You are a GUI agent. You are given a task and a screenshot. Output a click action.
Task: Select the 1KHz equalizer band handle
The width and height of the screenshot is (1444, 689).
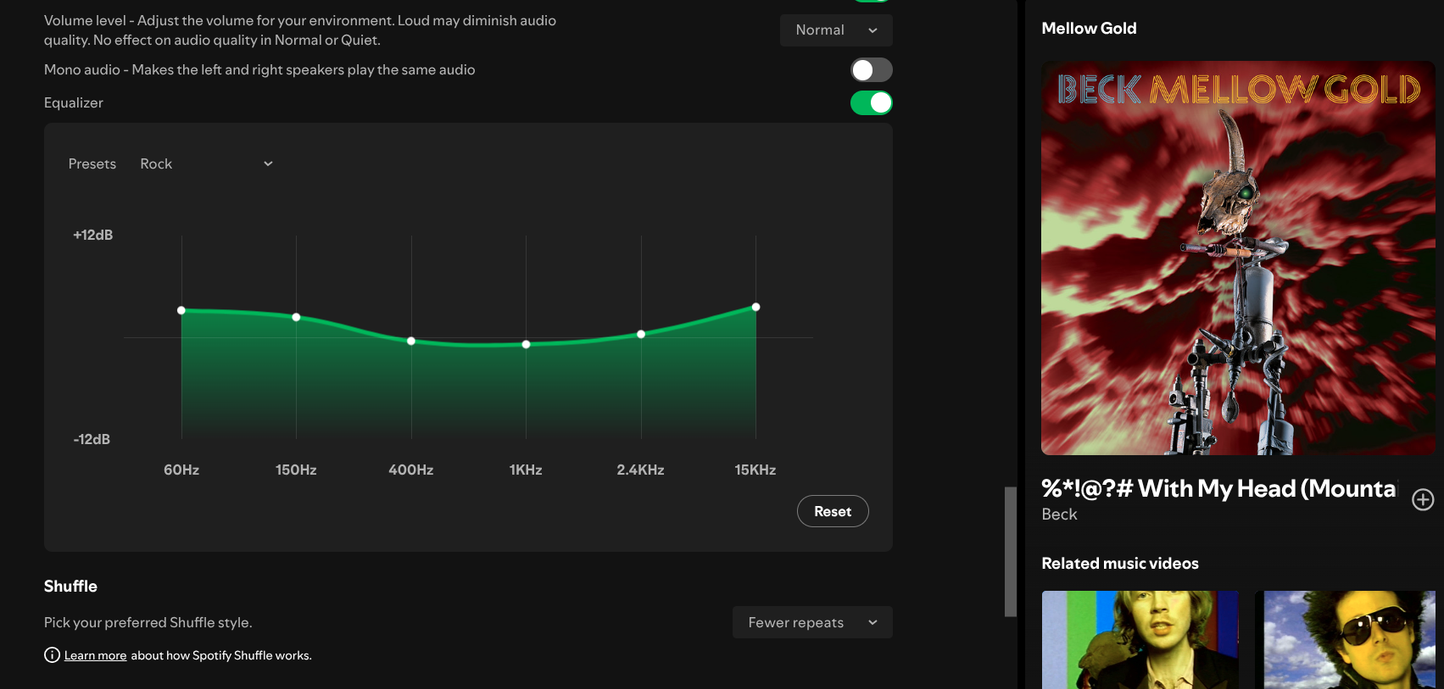(x=526, y=344)
